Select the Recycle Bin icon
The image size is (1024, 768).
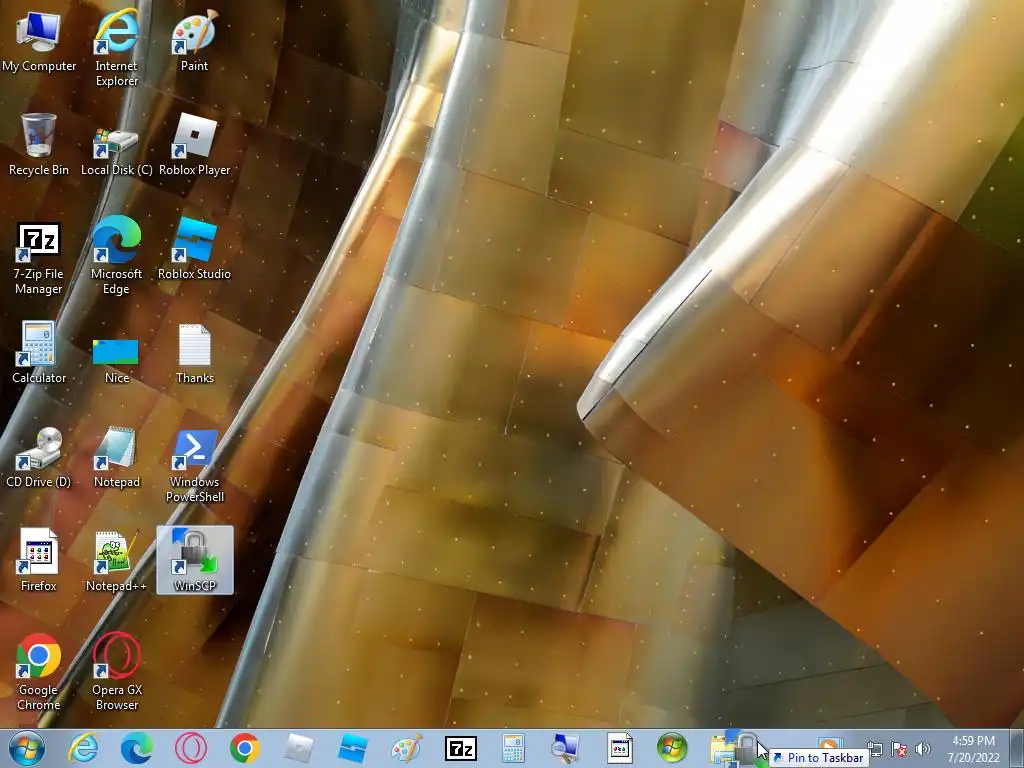[x=39, y=145]
